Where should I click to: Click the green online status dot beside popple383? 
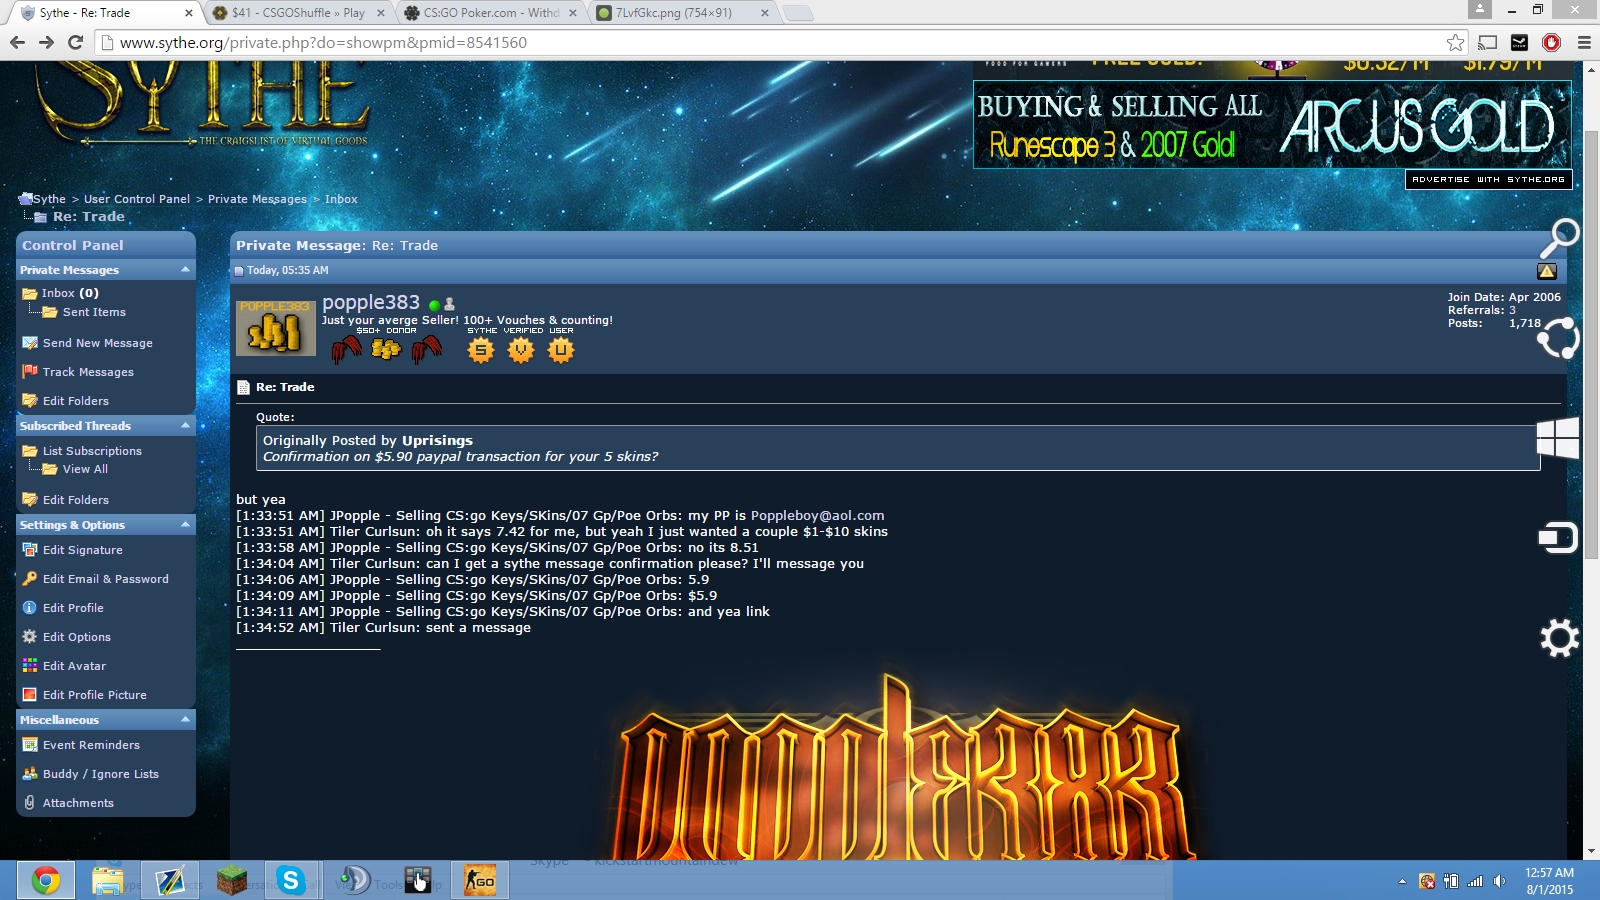(434, 304)
